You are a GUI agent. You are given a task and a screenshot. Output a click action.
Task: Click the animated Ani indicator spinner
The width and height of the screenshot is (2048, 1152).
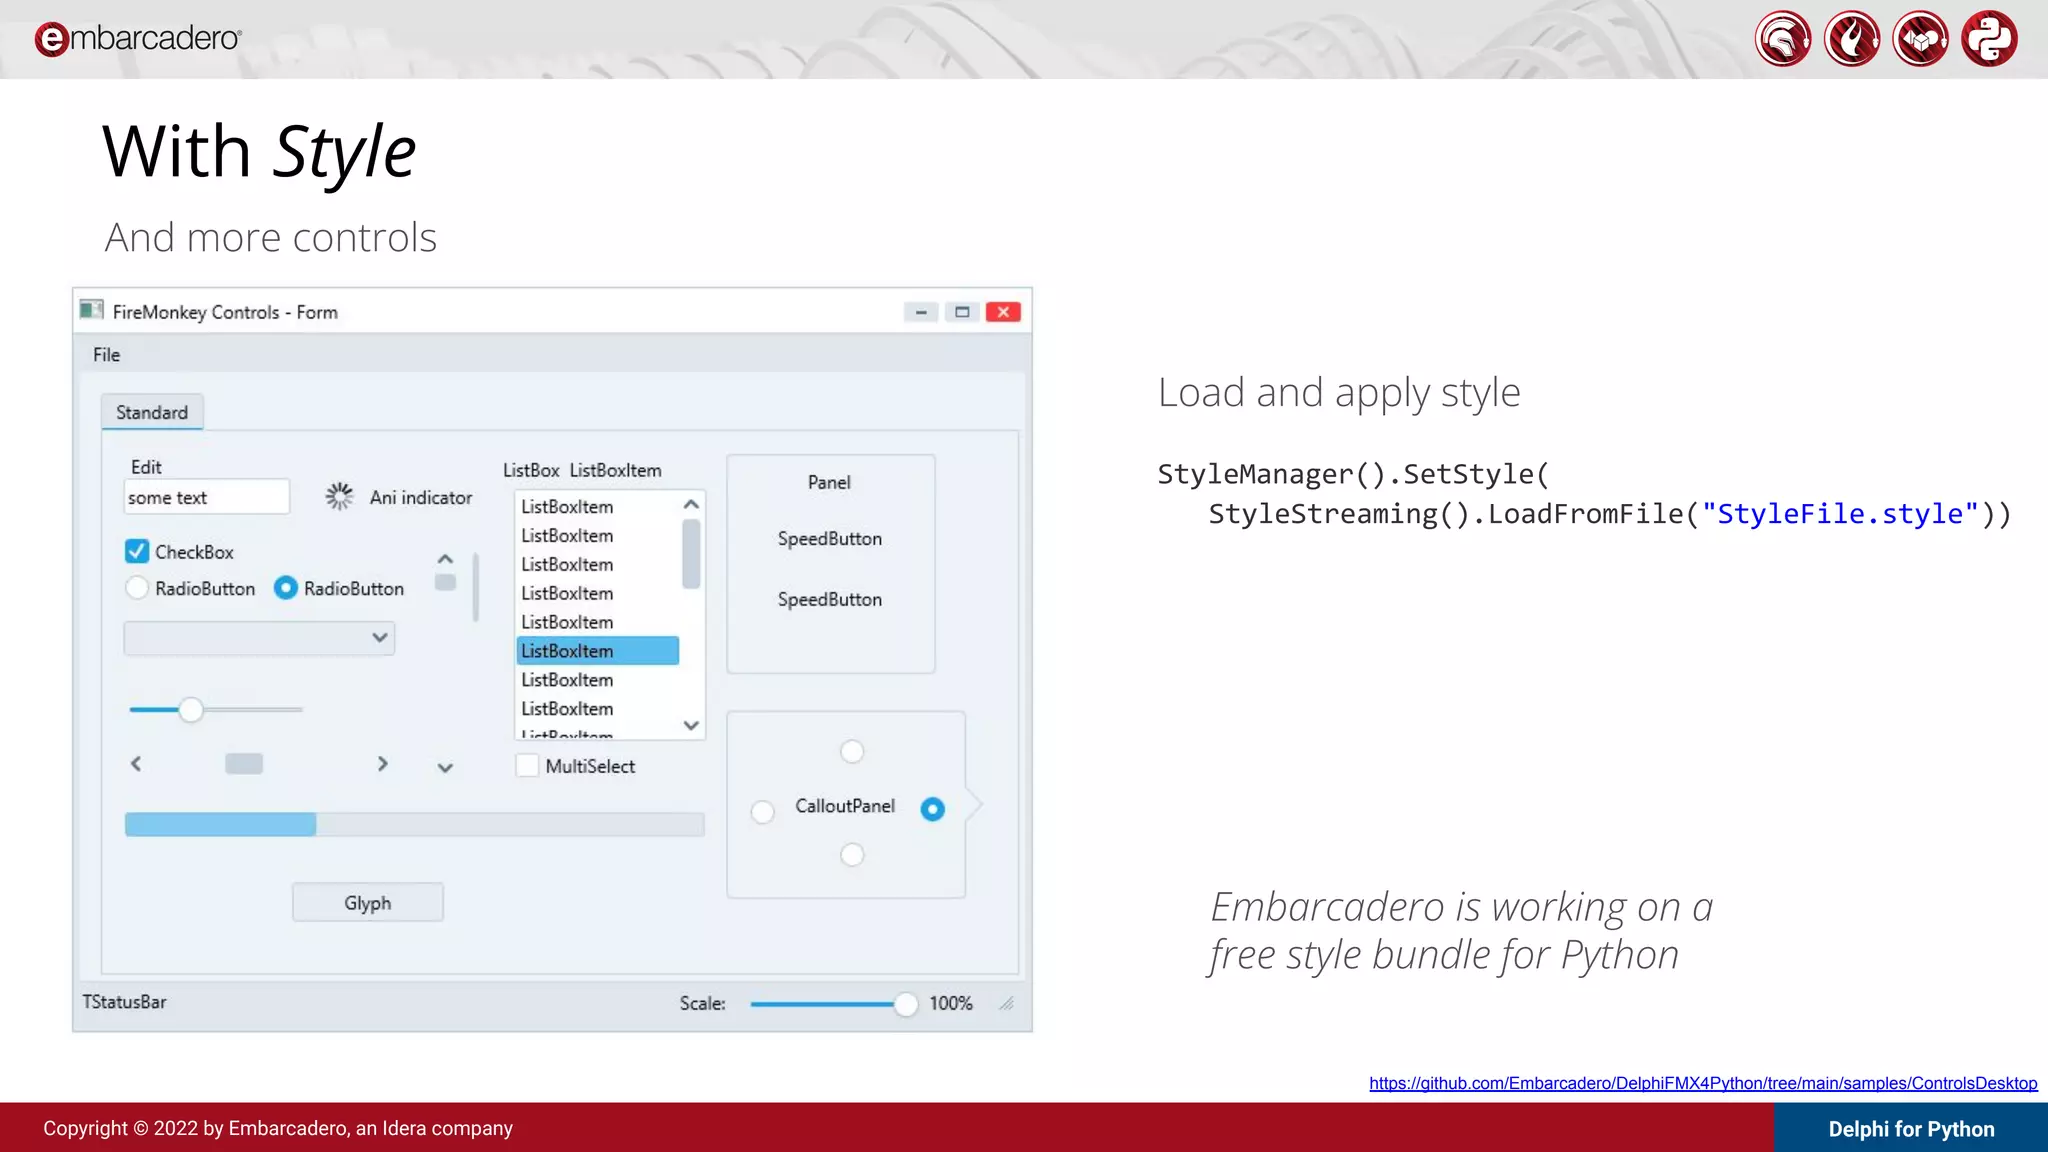coord(340,497)
